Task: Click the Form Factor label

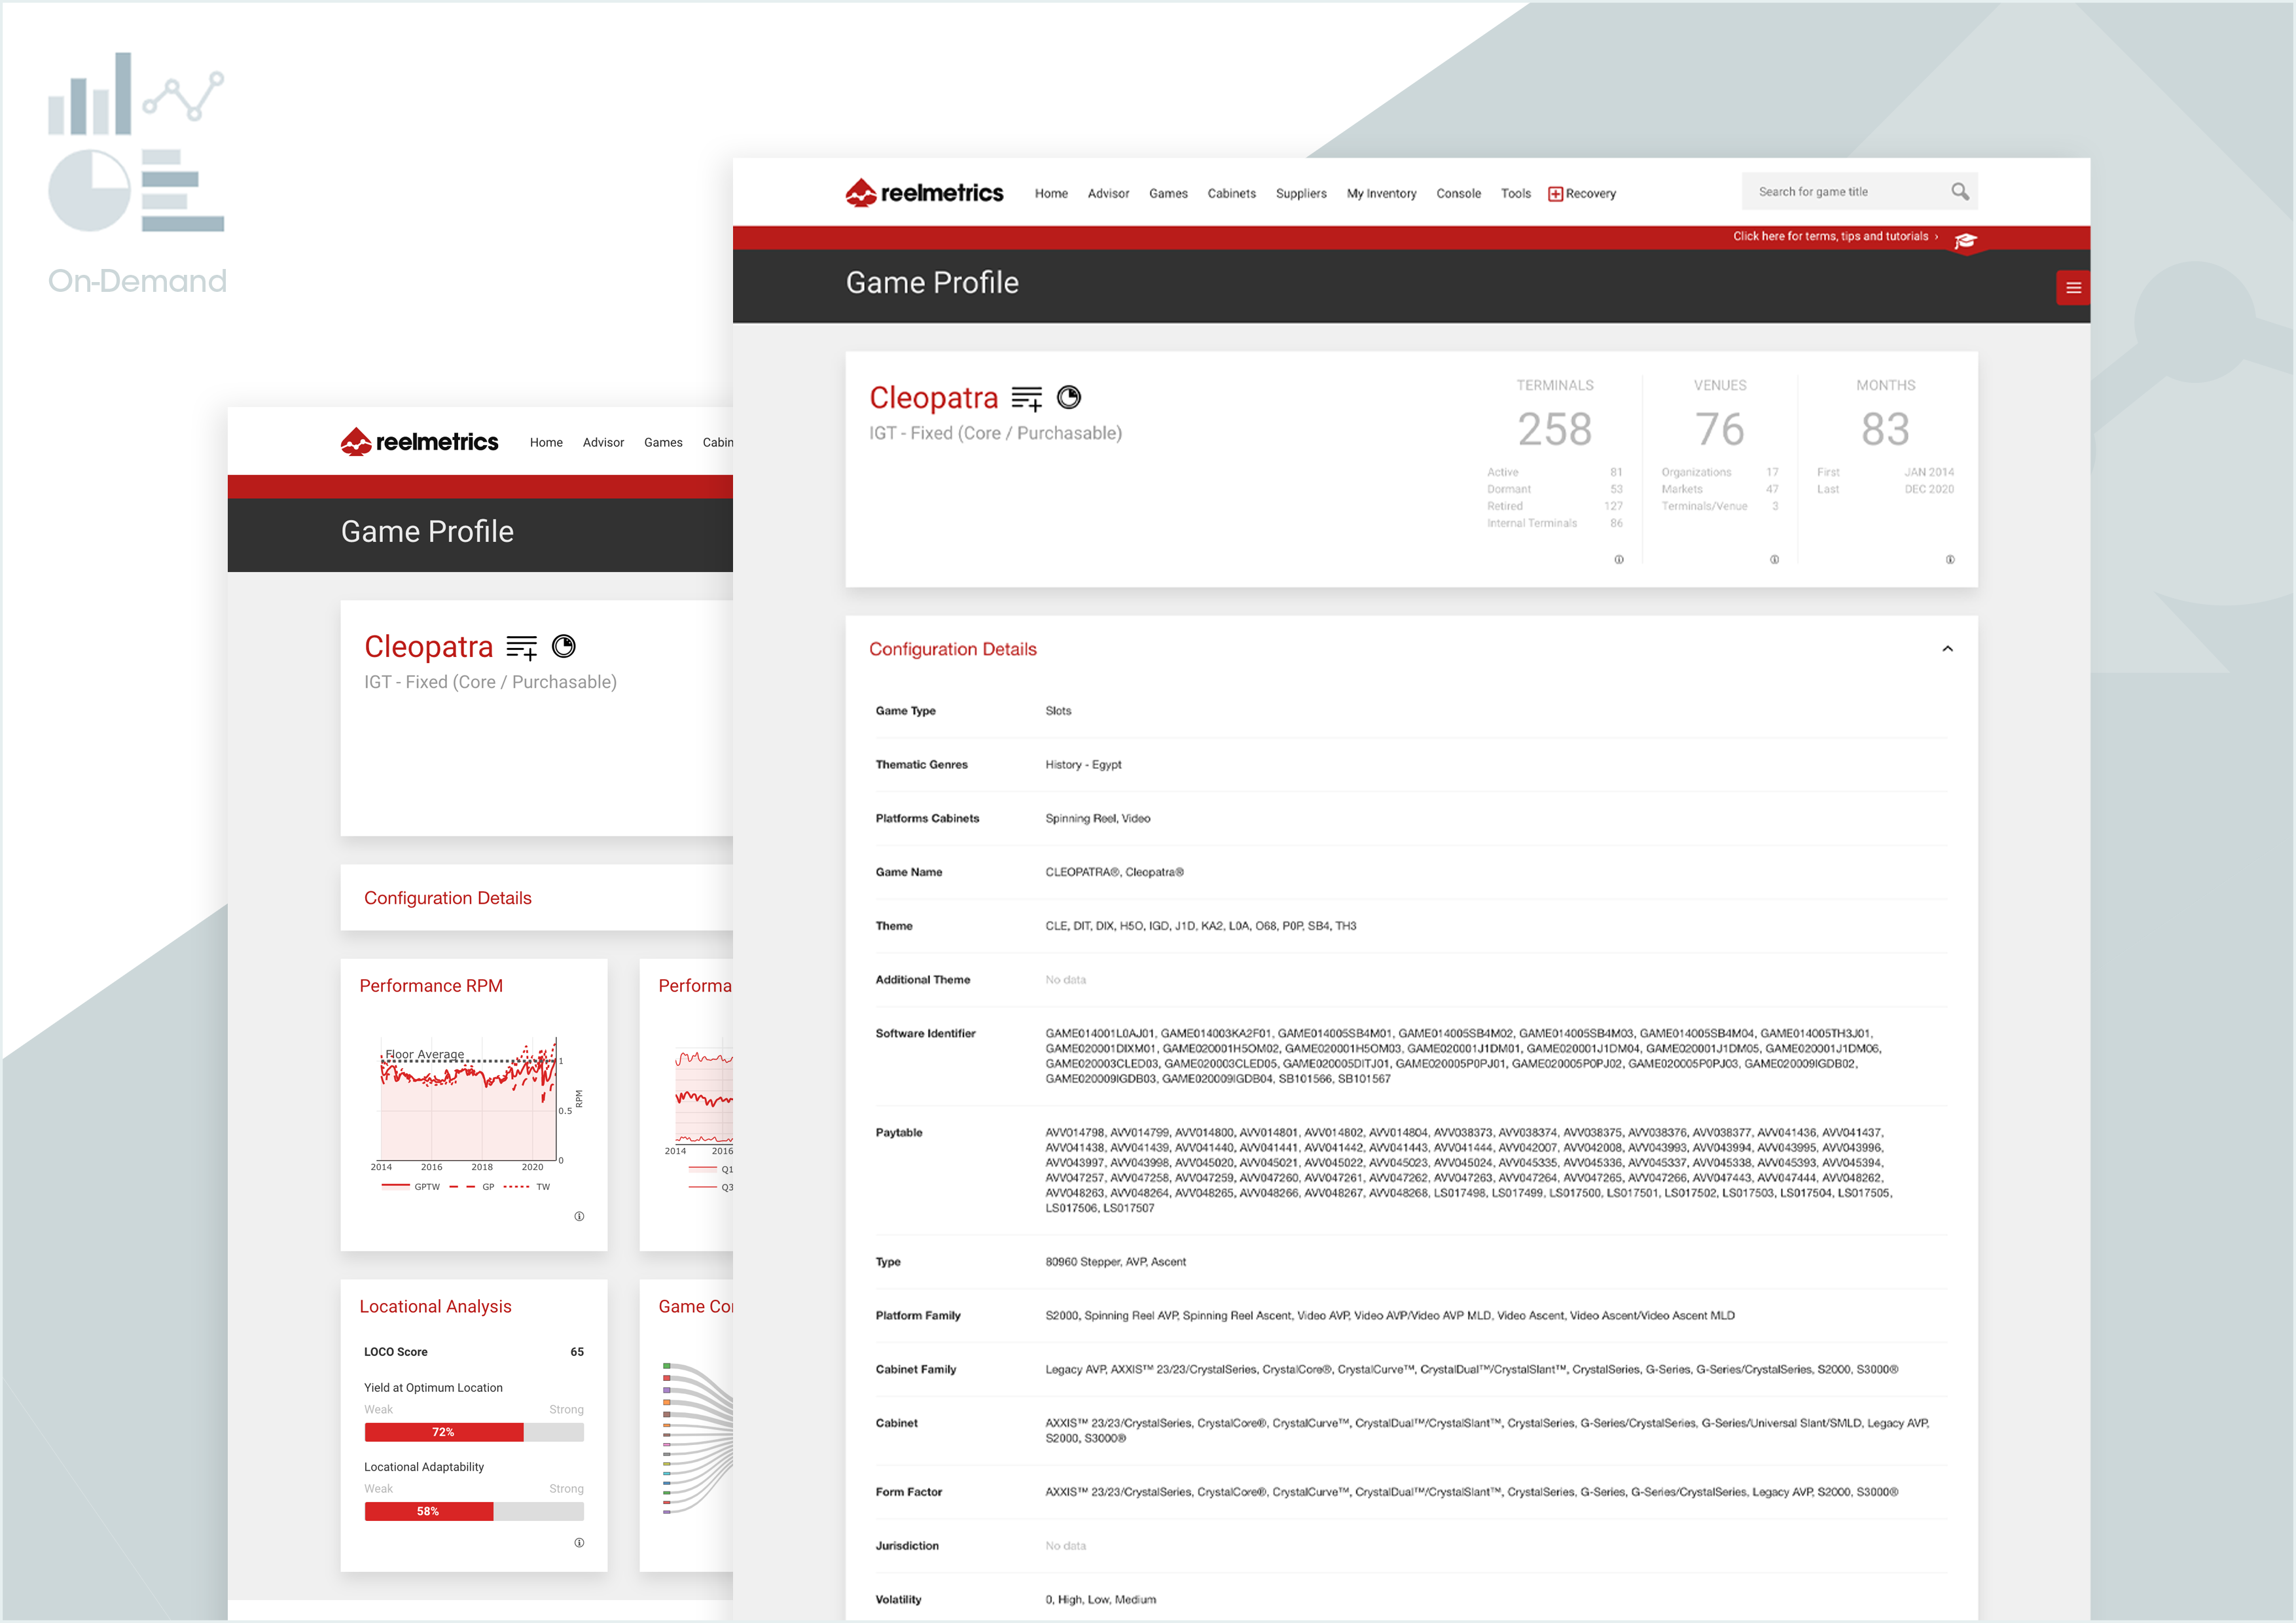Action: pos(908,1492)
